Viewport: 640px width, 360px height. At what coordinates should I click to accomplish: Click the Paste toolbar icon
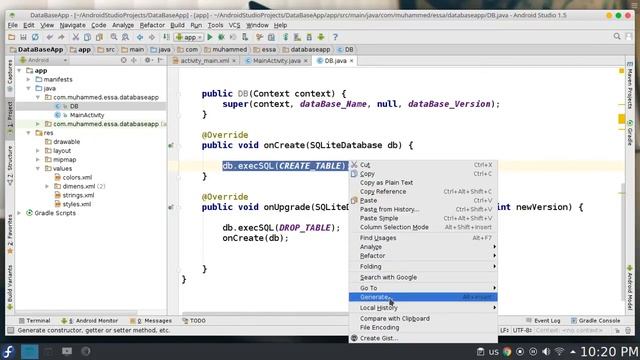(x=99, y=37)
